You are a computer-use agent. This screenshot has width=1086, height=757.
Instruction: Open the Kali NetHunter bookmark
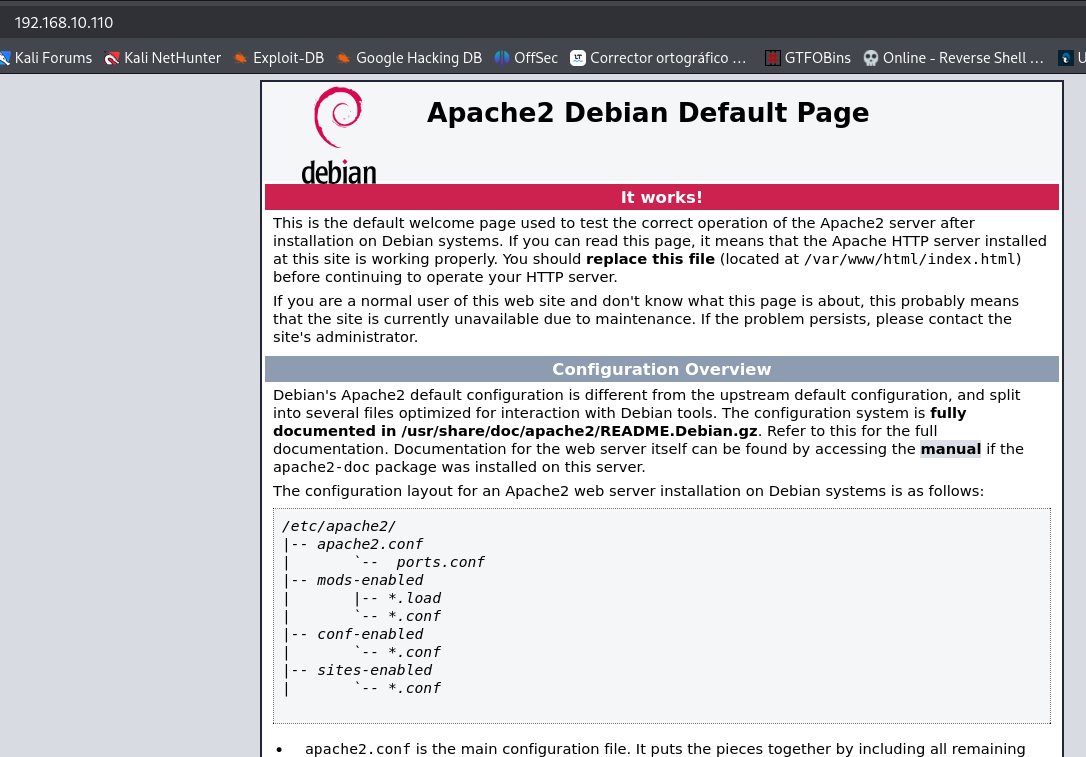(x=163, y=58)
